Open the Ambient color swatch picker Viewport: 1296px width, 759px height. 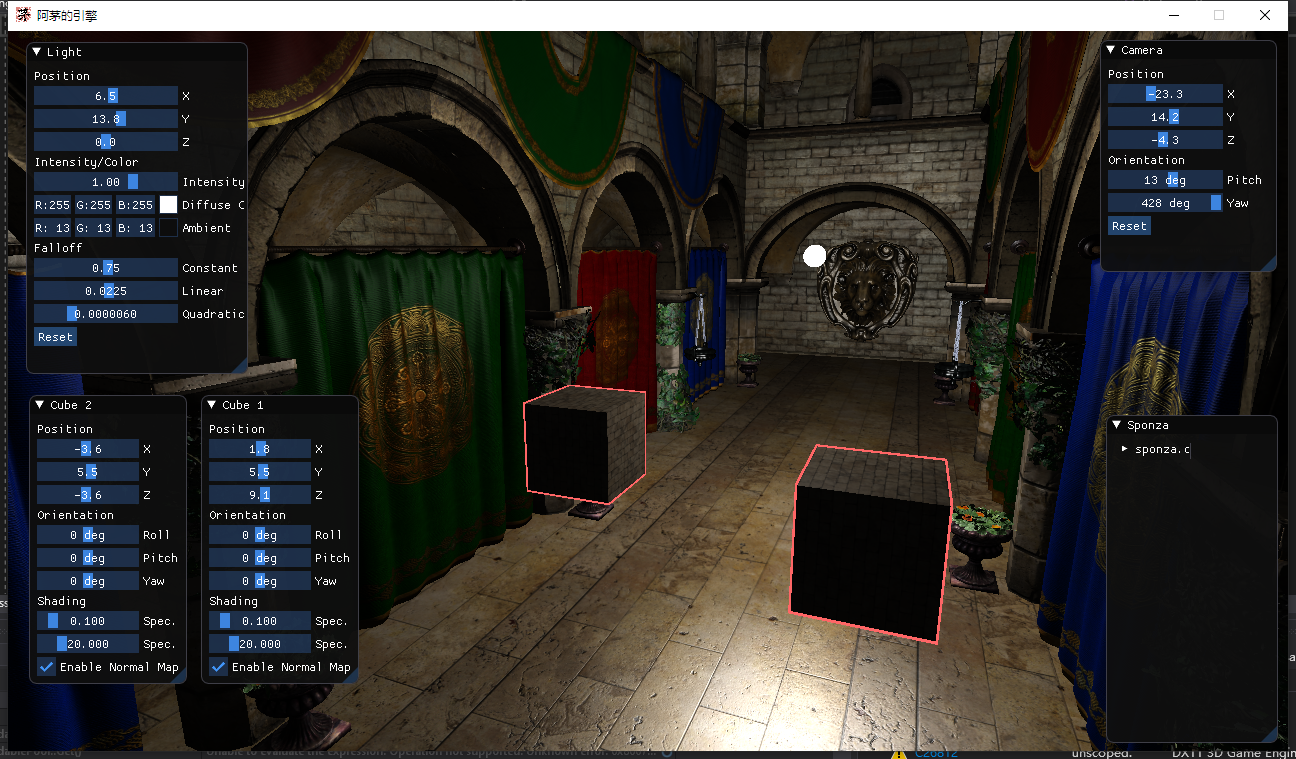tap(168, 228)
